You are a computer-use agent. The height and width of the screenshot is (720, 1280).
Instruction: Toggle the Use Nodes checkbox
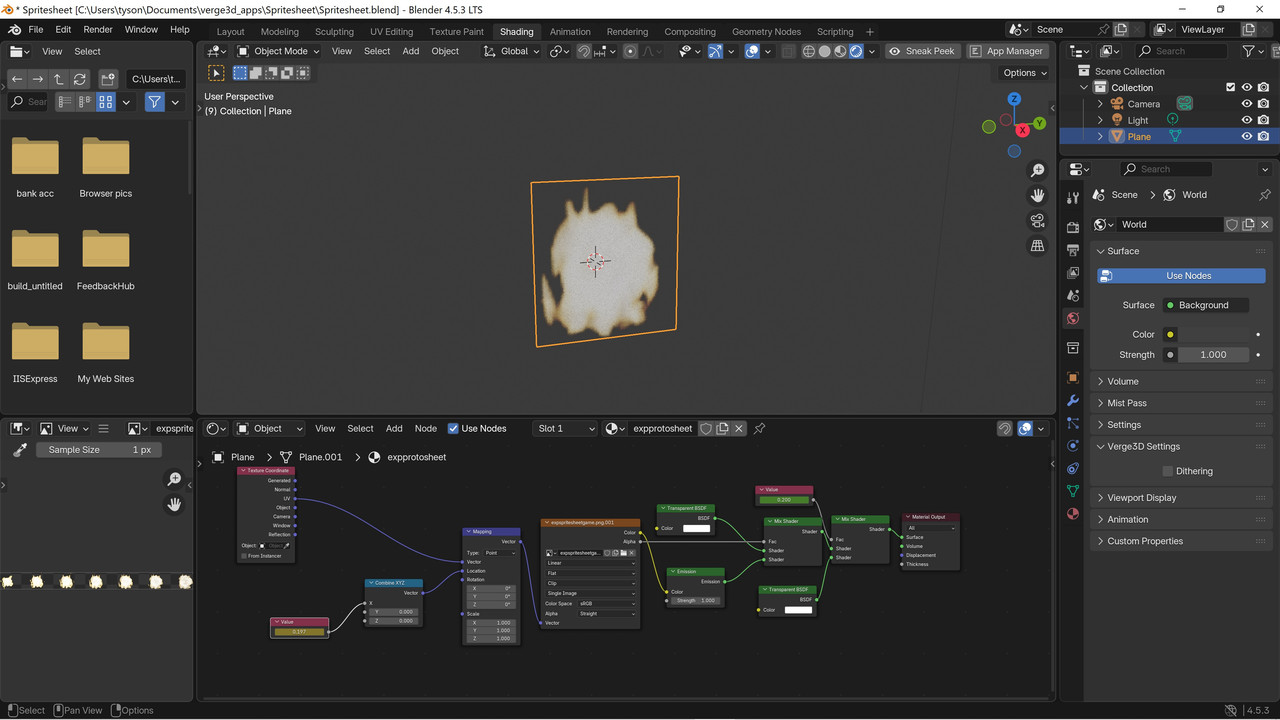pos(453,429)
